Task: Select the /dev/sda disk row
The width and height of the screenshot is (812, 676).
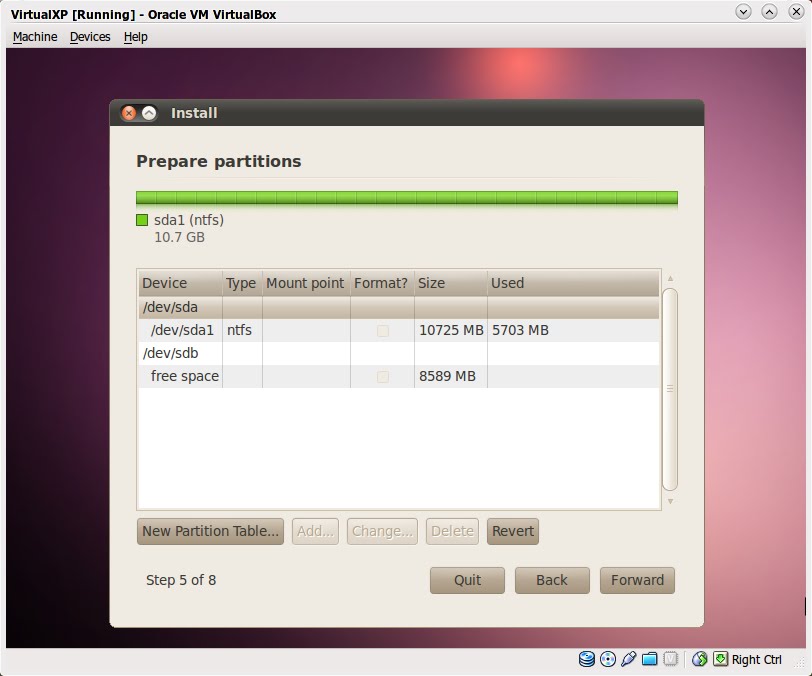Action: 399,307
